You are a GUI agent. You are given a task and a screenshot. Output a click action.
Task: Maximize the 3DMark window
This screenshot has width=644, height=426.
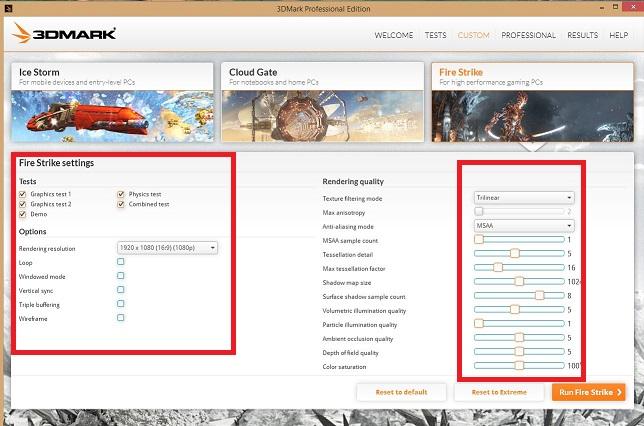[615, 7]
